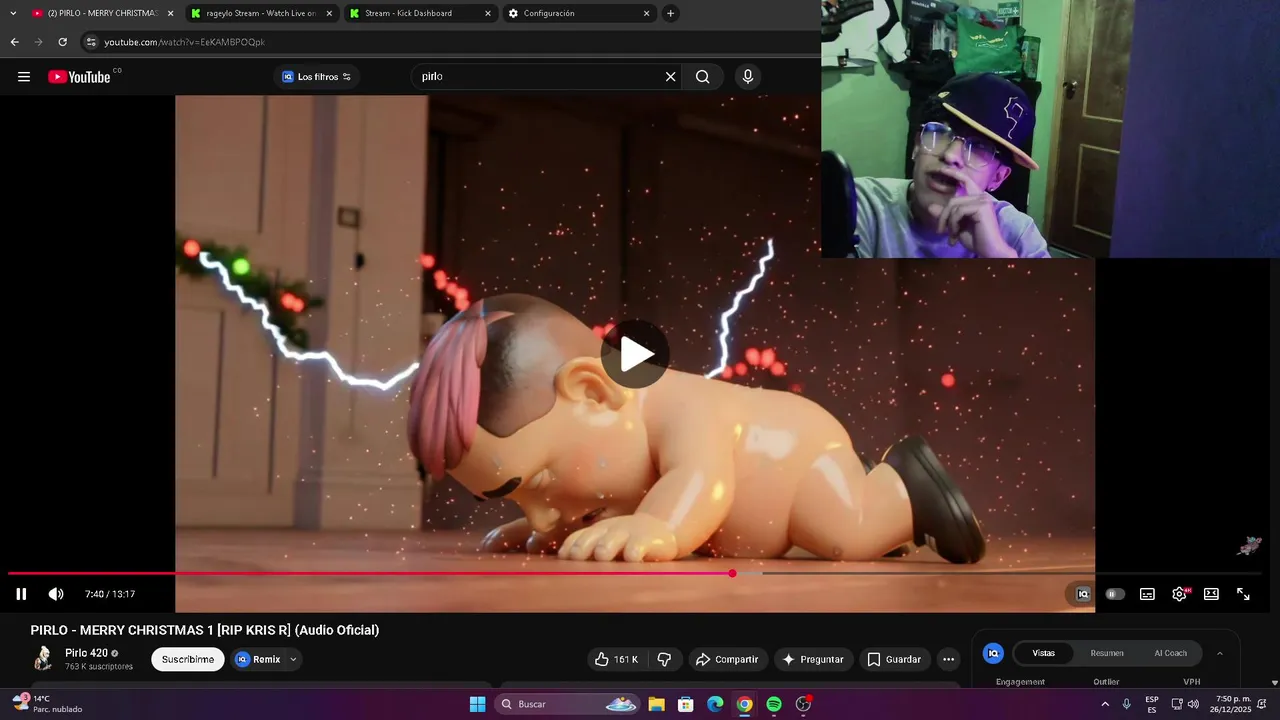Open the weather widget showing 14°C
This screenshot has width=1280, height=720.
pos(46,704)
